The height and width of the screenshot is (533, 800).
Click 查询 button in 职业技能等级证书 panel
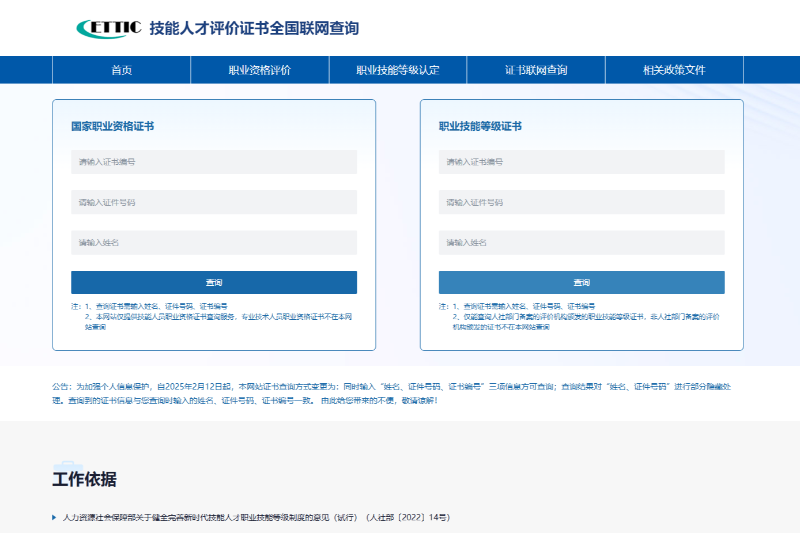click(x=582, y=283)
